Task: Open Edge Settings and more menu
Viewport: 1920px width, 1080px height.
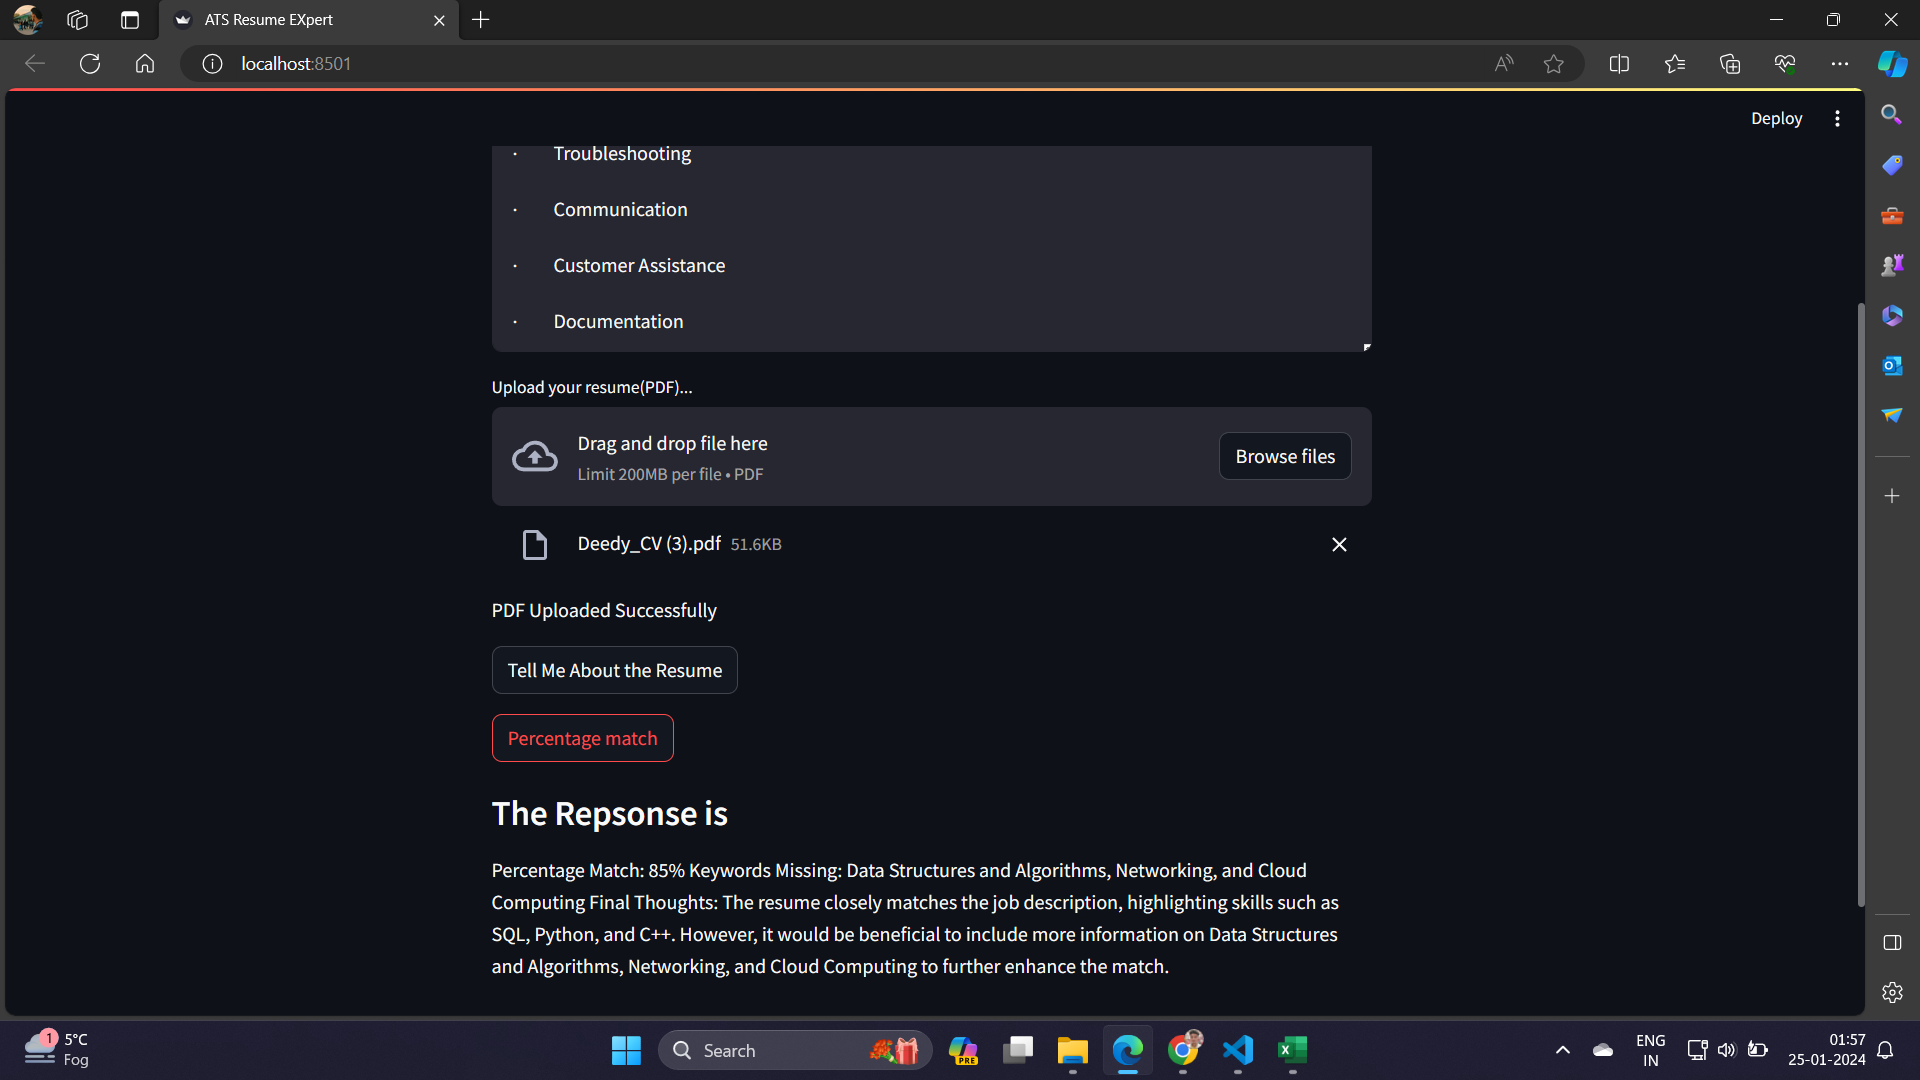Action: pos(1839,64)
